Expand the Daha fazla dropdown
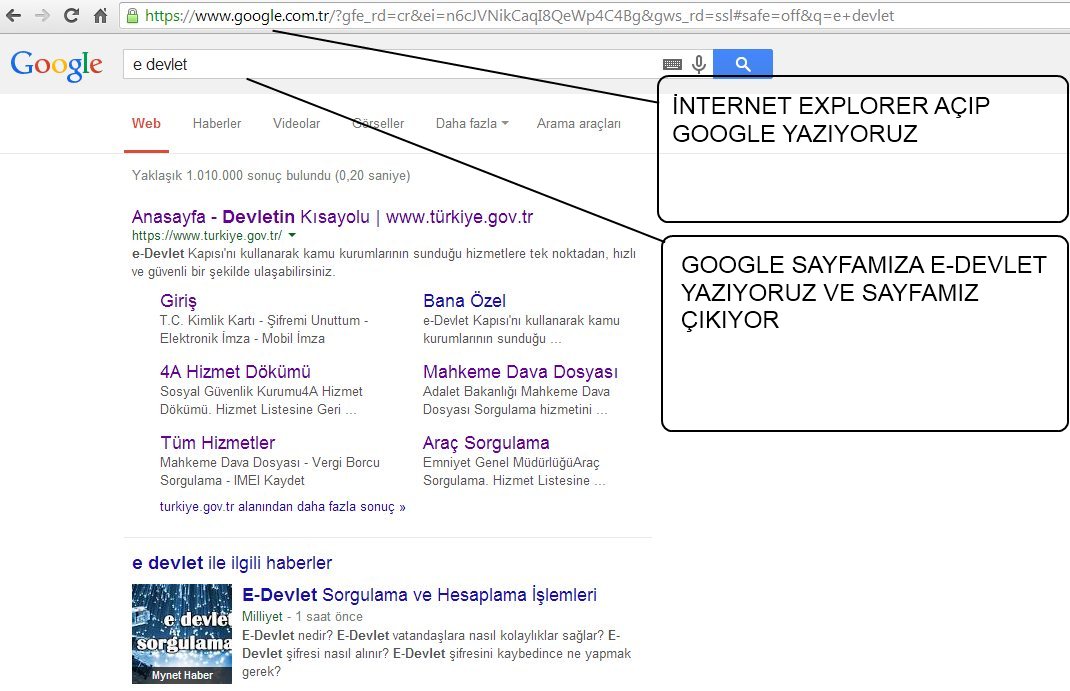 472,124
